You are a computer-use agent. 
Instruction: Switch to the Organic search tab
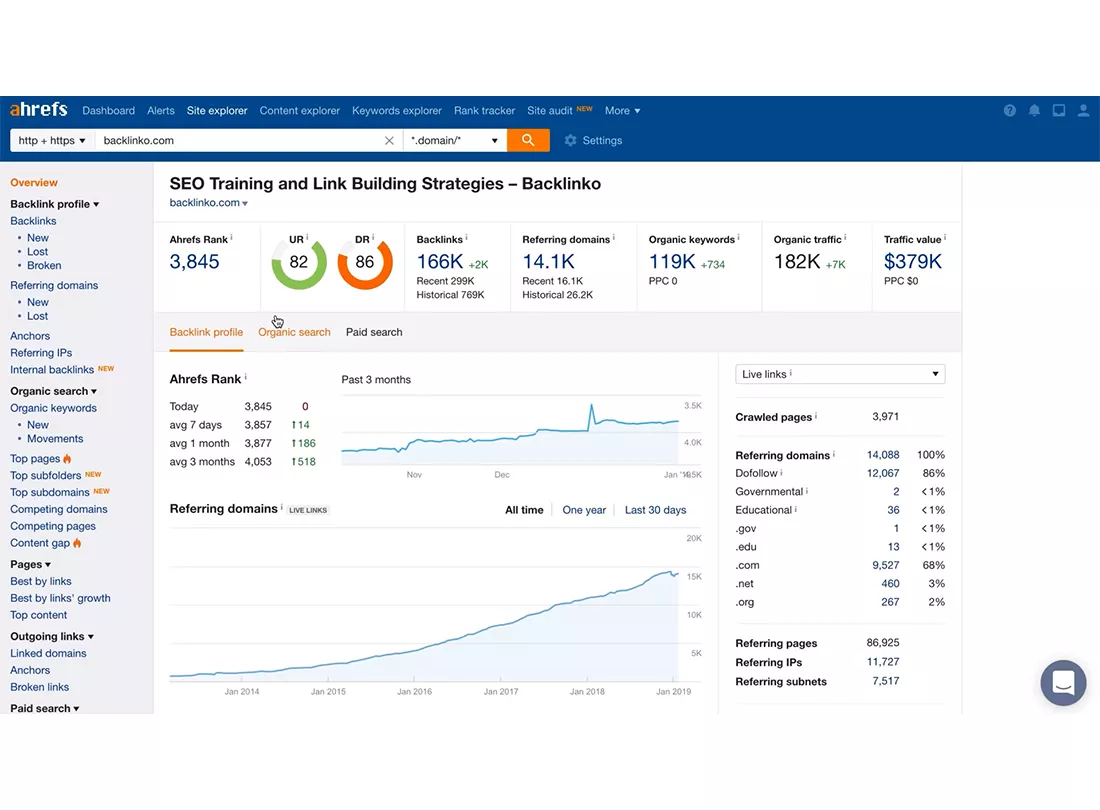tap(294, 332)
